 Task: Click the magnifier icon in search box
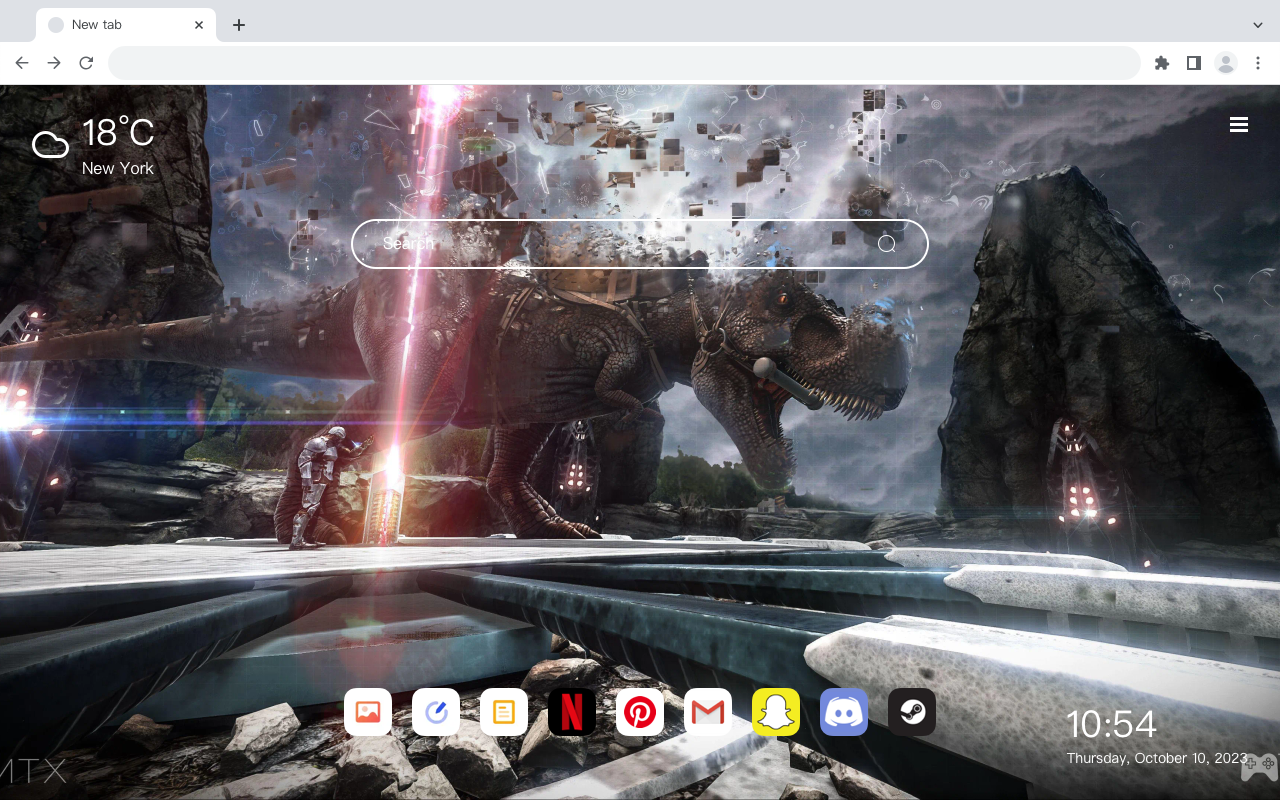tap(887, 244)
